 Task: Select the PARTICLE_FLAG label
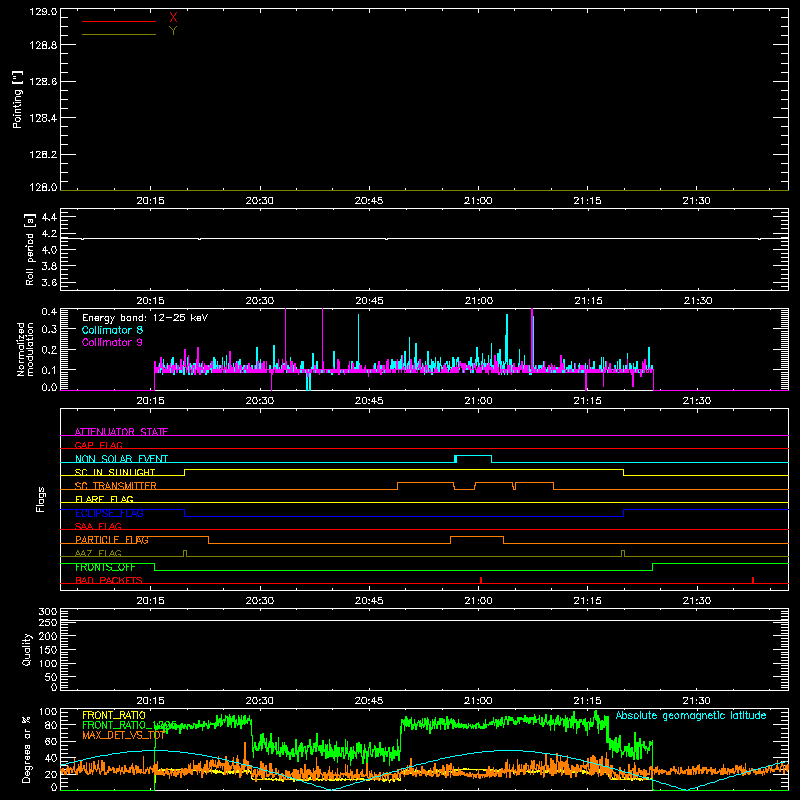(112, 540)
